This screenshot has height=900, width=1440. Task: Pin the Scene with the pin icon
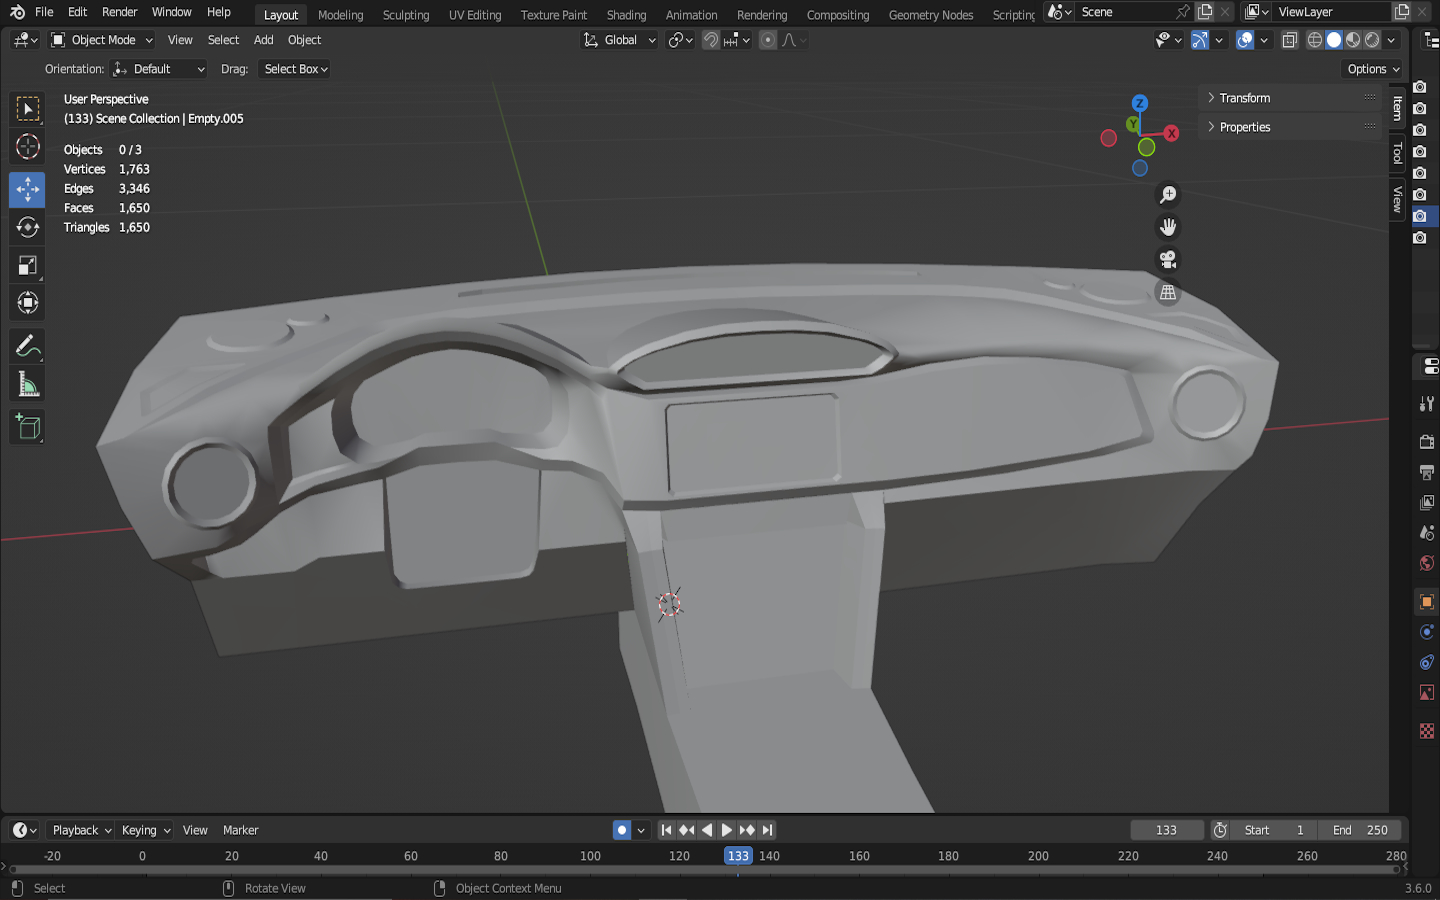[1183, 12]
